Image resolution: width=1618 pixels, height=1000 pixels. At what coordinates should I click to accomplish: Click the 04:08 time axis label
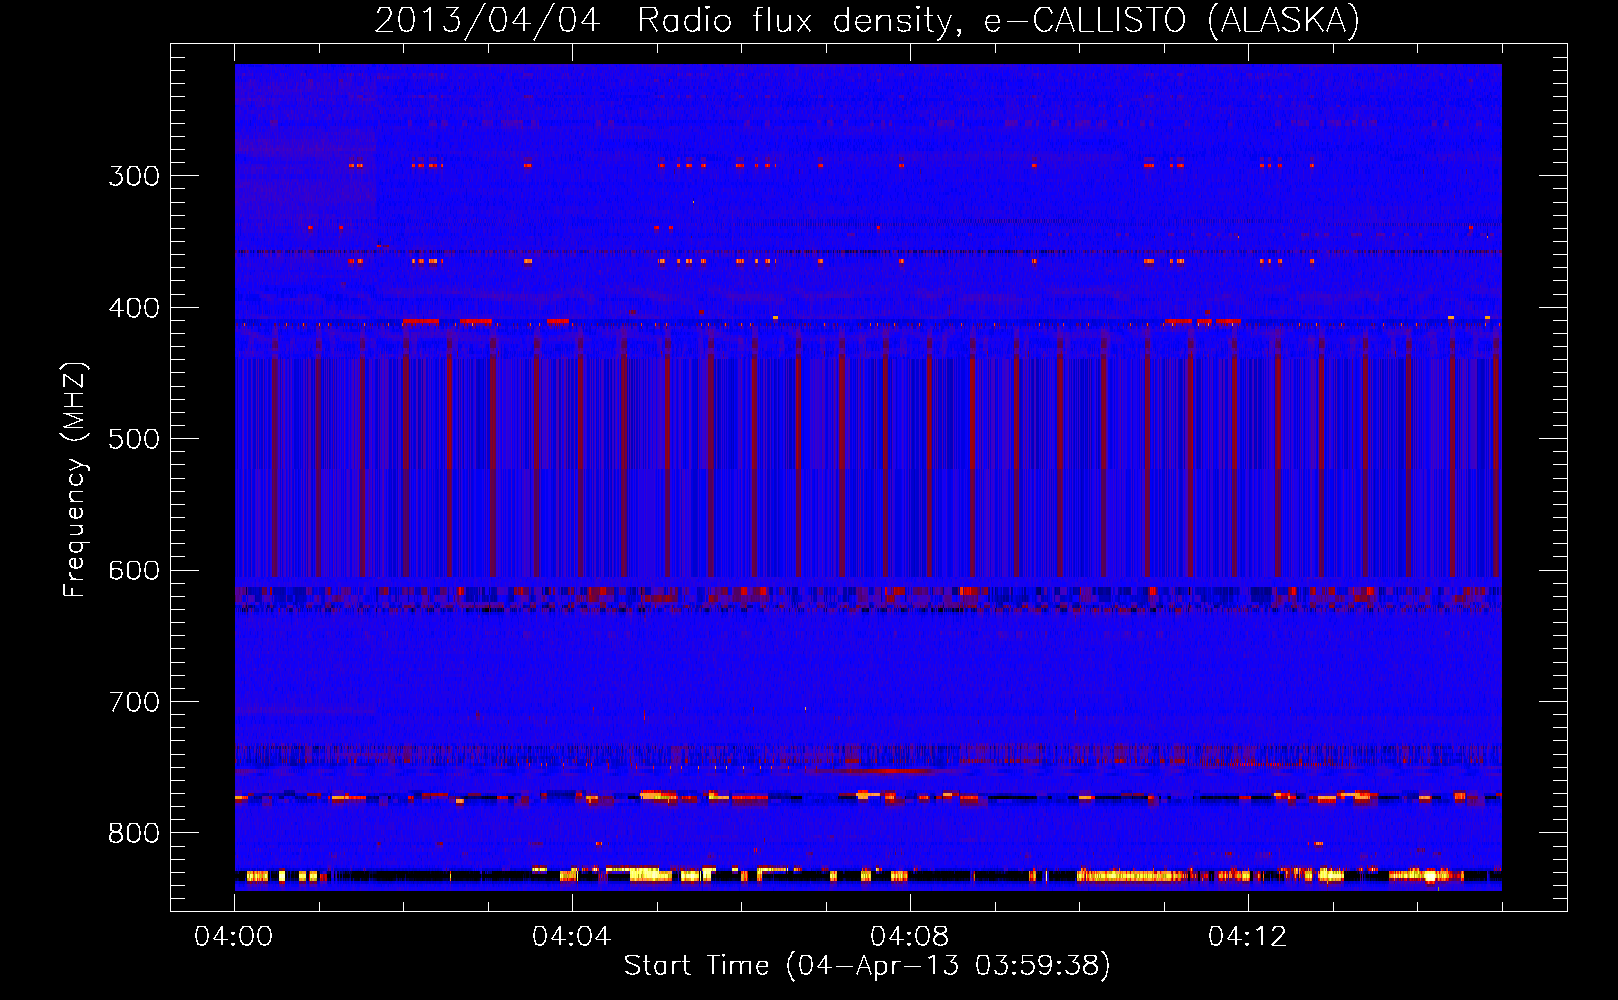(x=909, y=937)
